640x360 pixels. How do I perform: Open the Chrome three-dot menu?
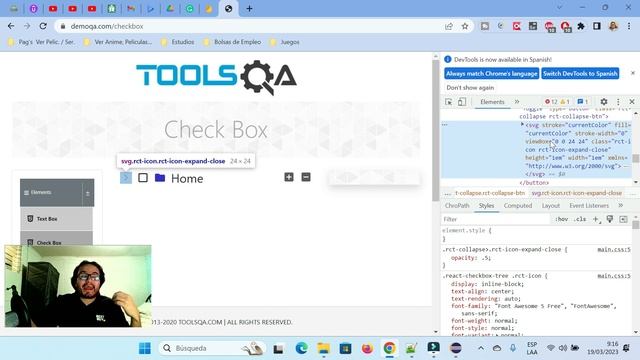click(629, 26)
